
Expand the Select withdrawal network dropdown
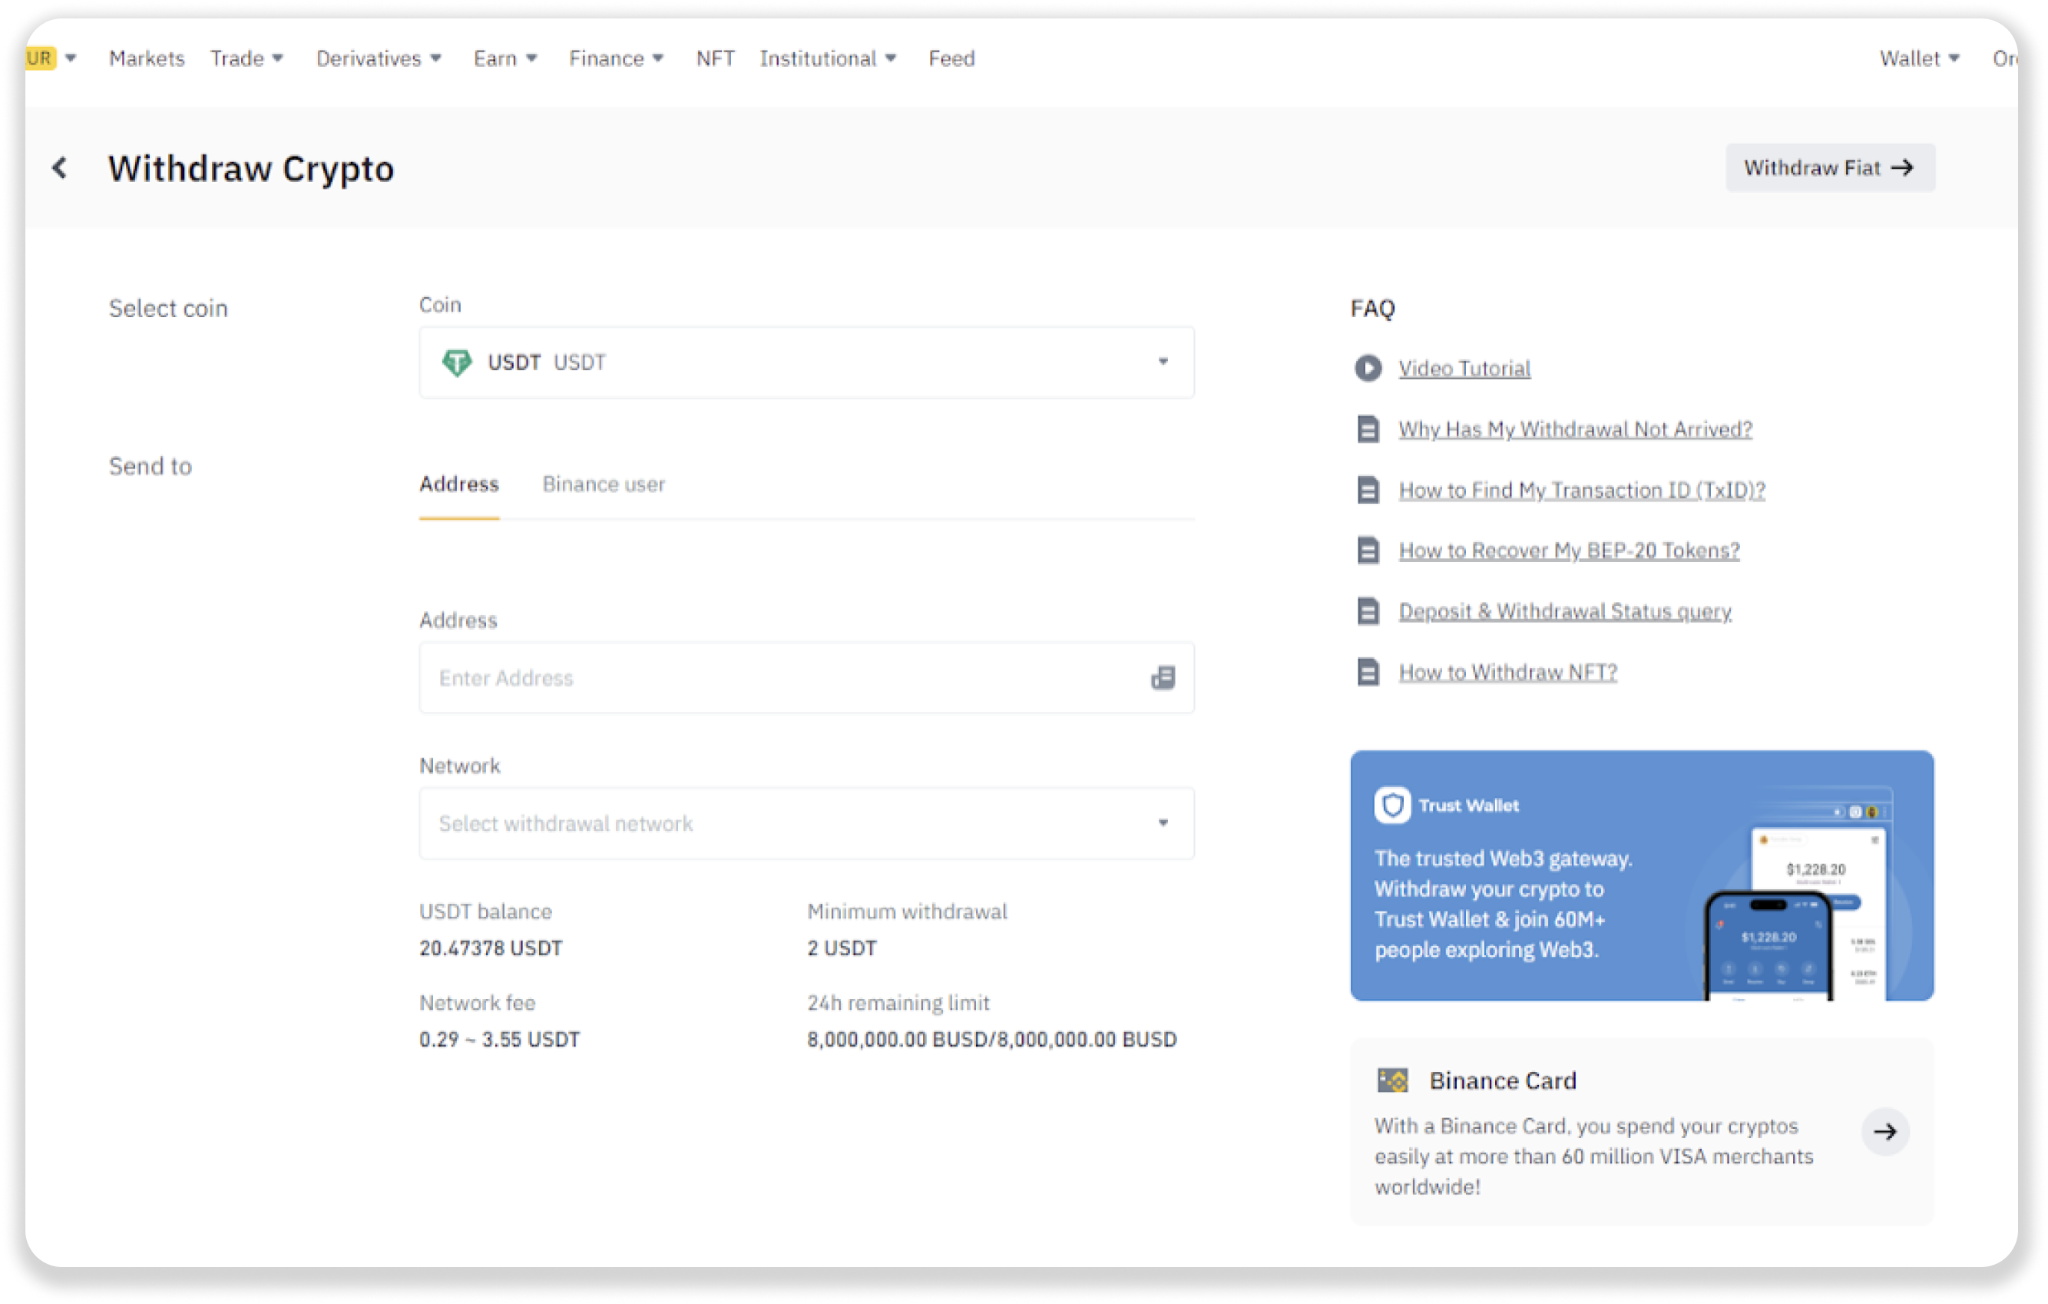click(x=806, y=823)
